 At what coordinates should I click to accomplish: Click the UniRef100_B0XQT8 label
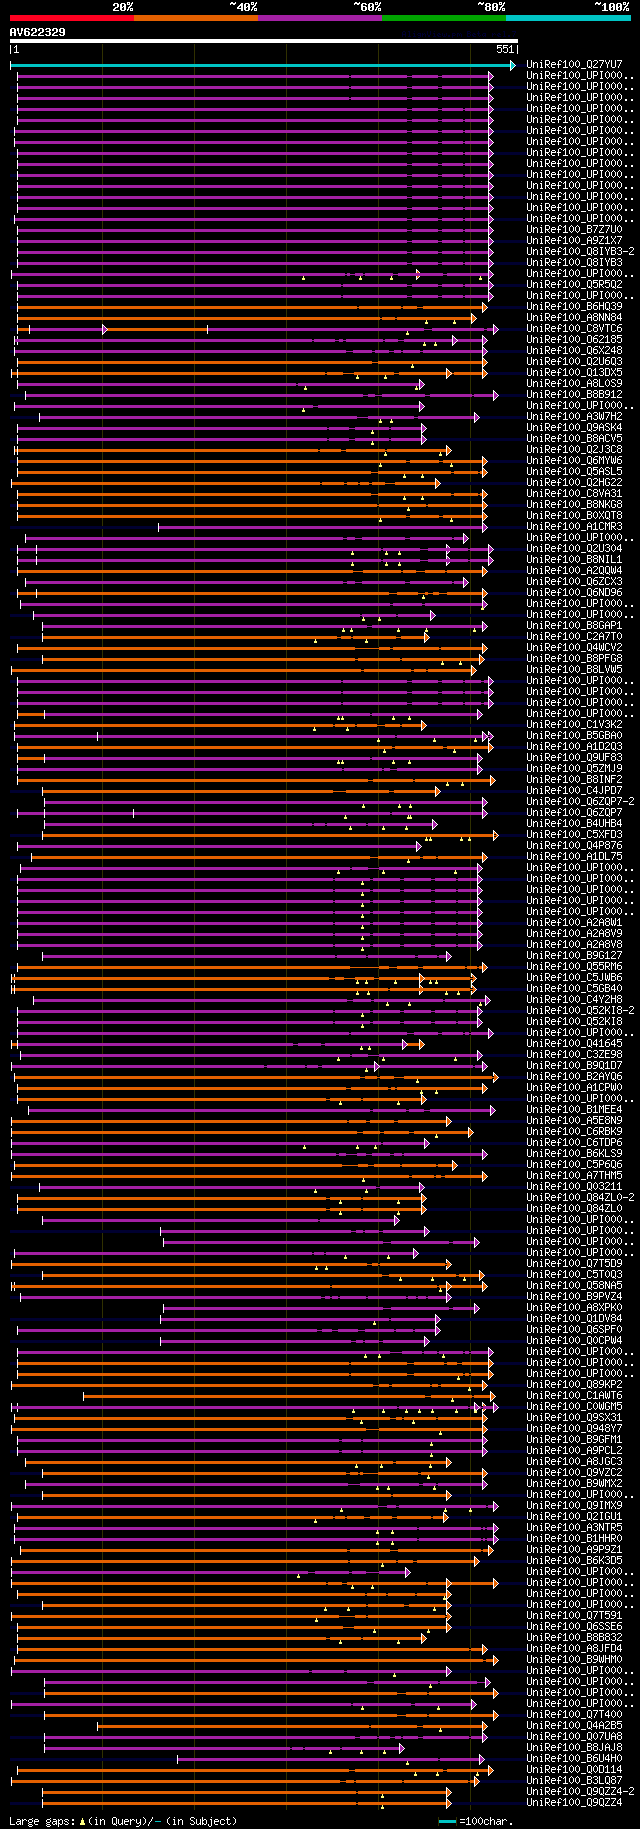coord(574,515)
